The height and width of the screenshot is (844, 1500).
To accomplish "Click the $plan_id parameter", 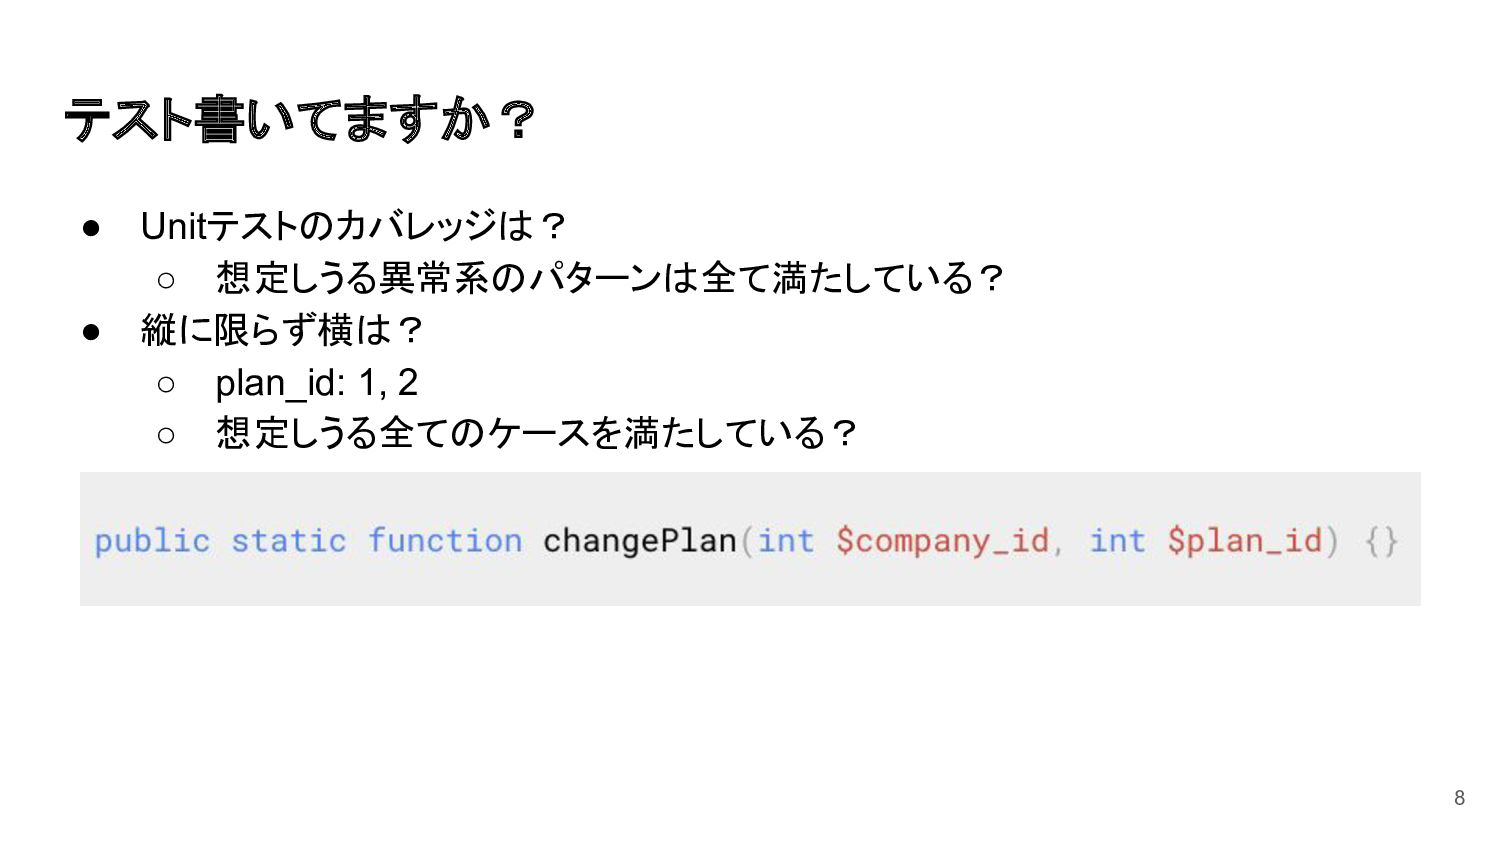I will pos(1246,541).
